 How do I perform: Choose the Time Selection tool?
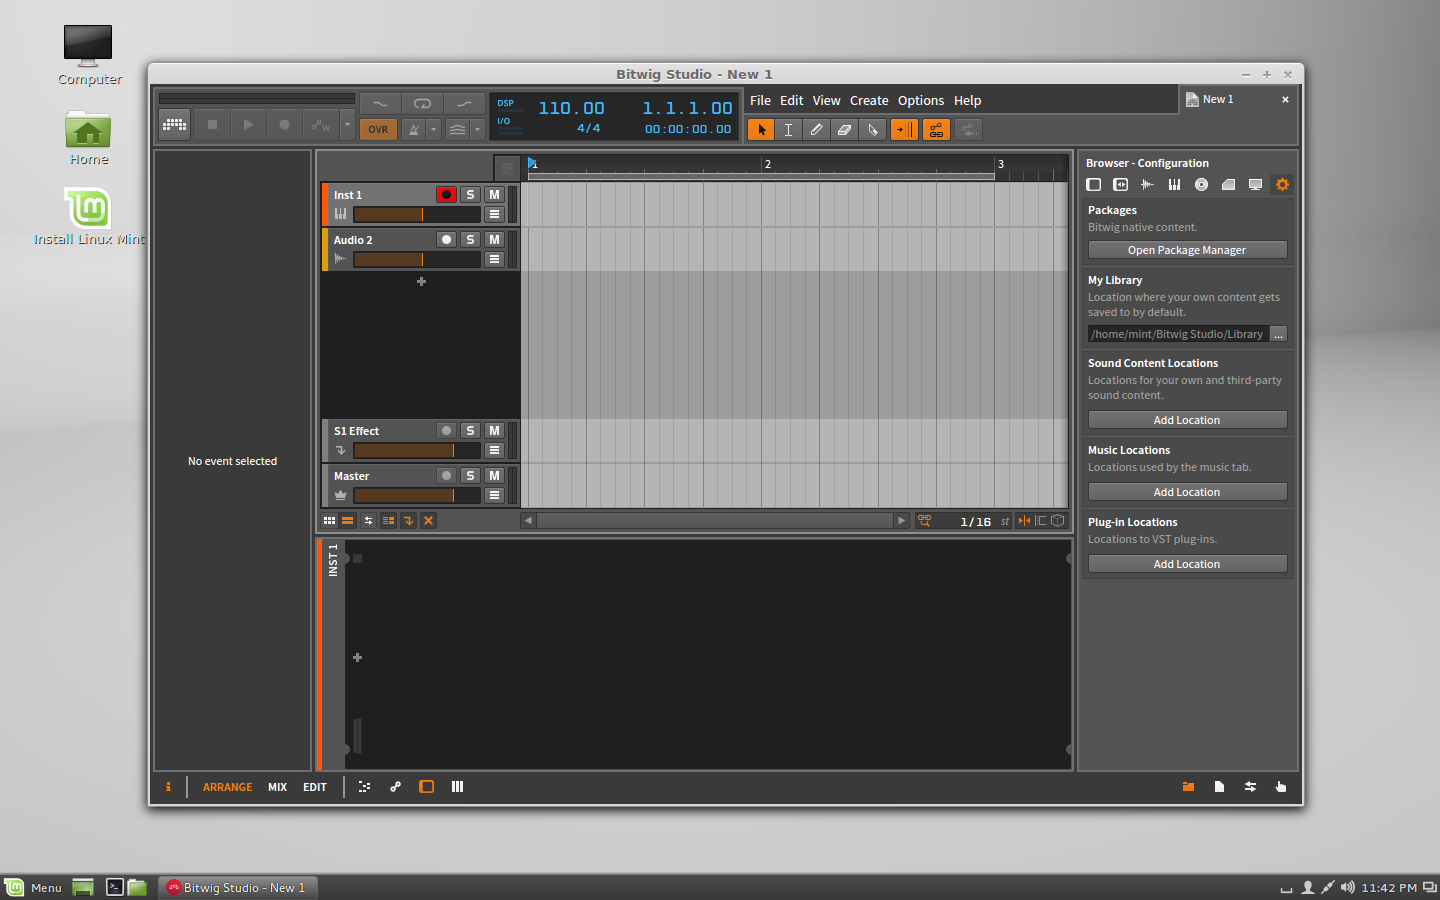[x=788, y=130]
